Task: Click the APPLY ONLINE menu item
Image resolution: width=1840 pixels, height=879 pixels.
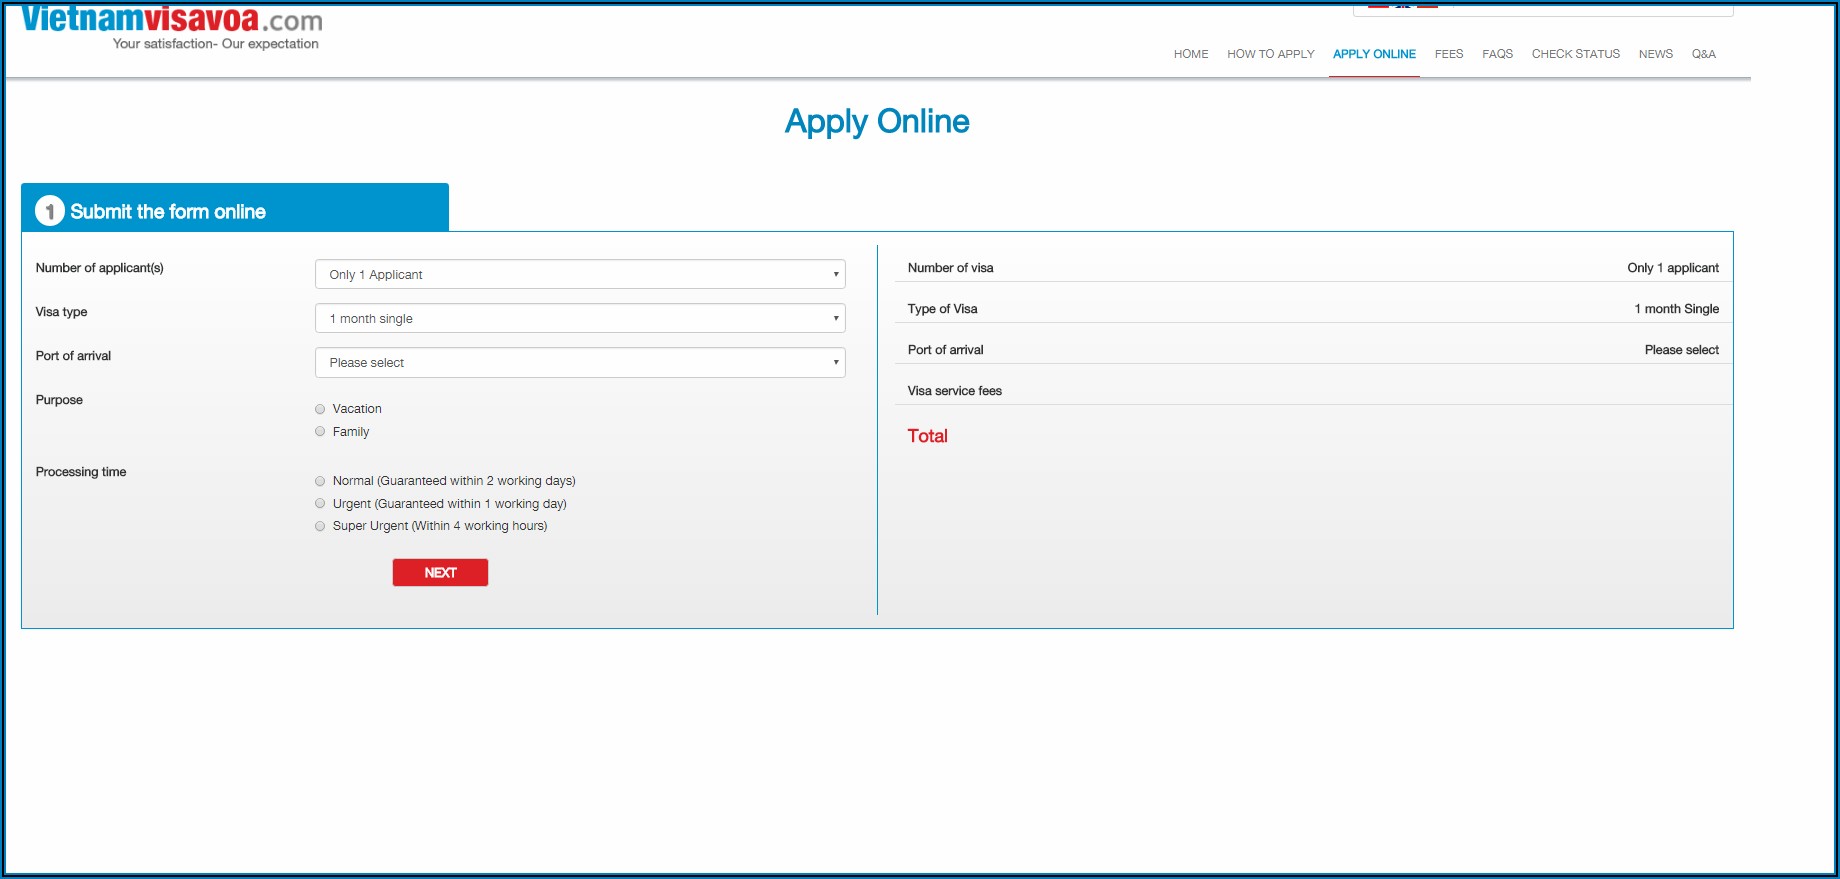Action: [x=1374, y=54]
